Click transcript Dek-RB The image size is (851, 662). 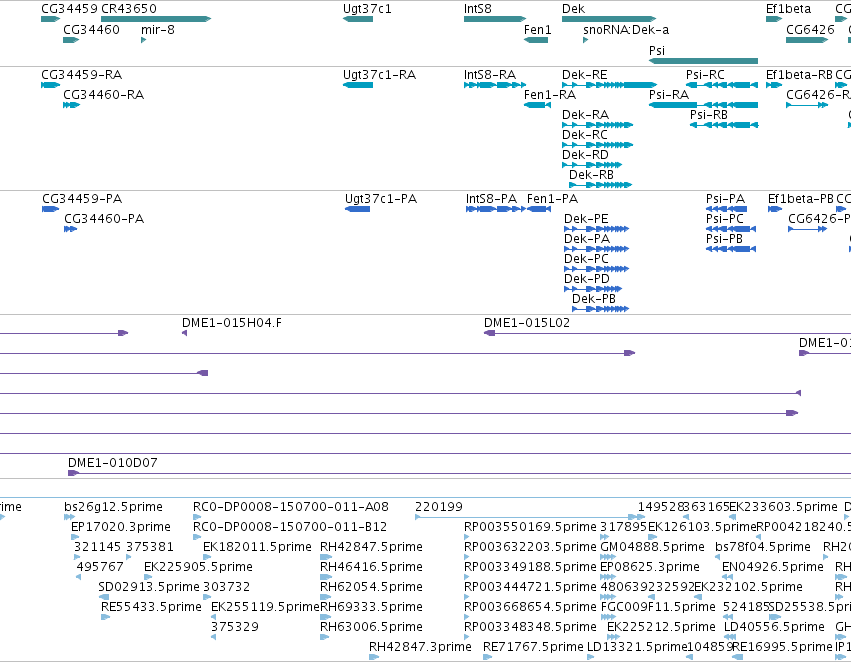[601, 185]
